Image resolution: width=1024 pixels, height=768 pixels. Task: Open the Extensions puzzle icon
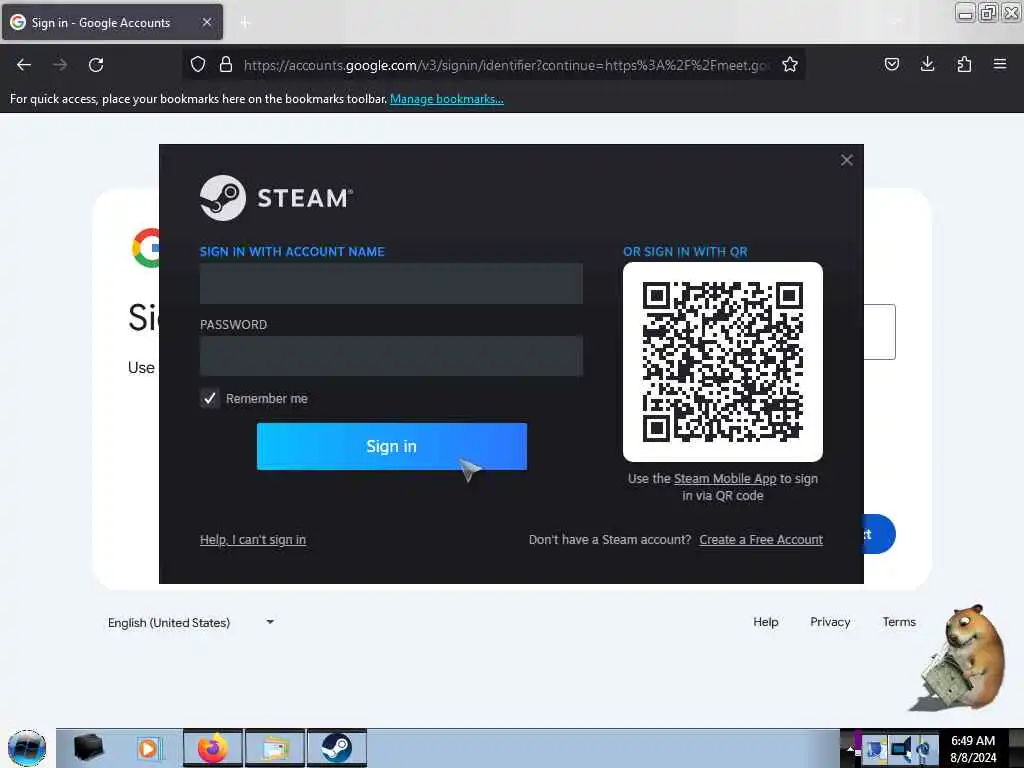point(964,64)
